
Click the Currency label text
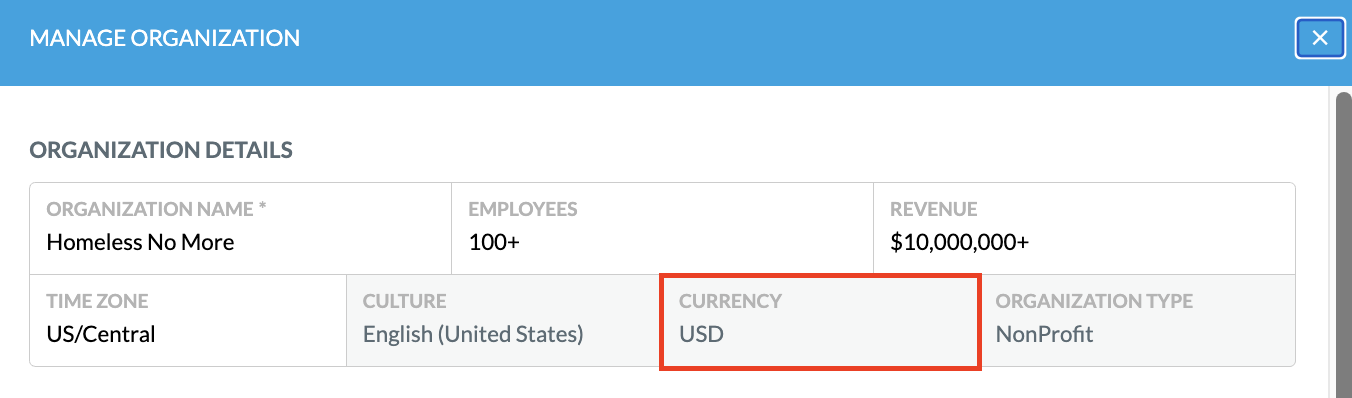[x=730, y=301]
